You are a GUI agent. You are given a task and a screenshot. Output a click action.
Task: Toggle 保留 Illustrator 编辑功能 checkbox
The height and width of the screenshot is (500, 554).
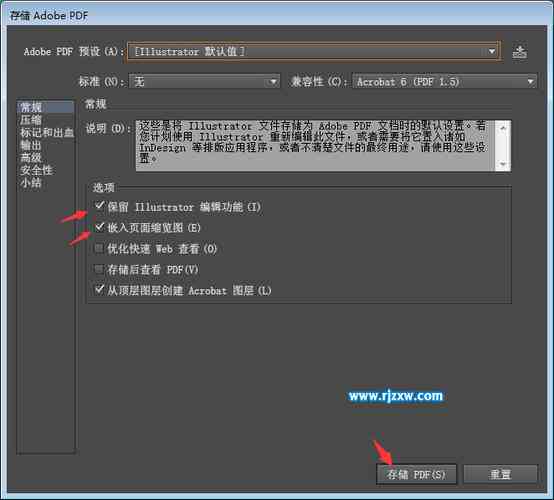tap(100, 206)
